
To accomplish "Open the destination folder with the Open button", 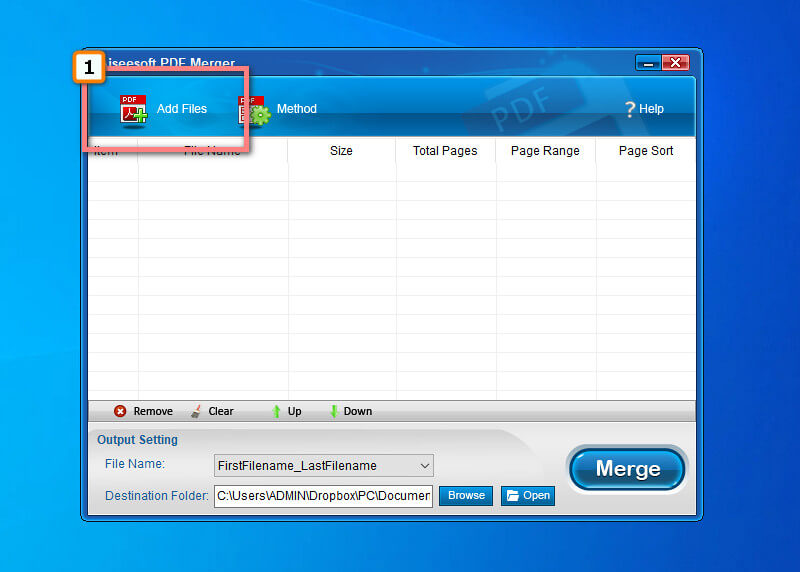I will point(527,495).
